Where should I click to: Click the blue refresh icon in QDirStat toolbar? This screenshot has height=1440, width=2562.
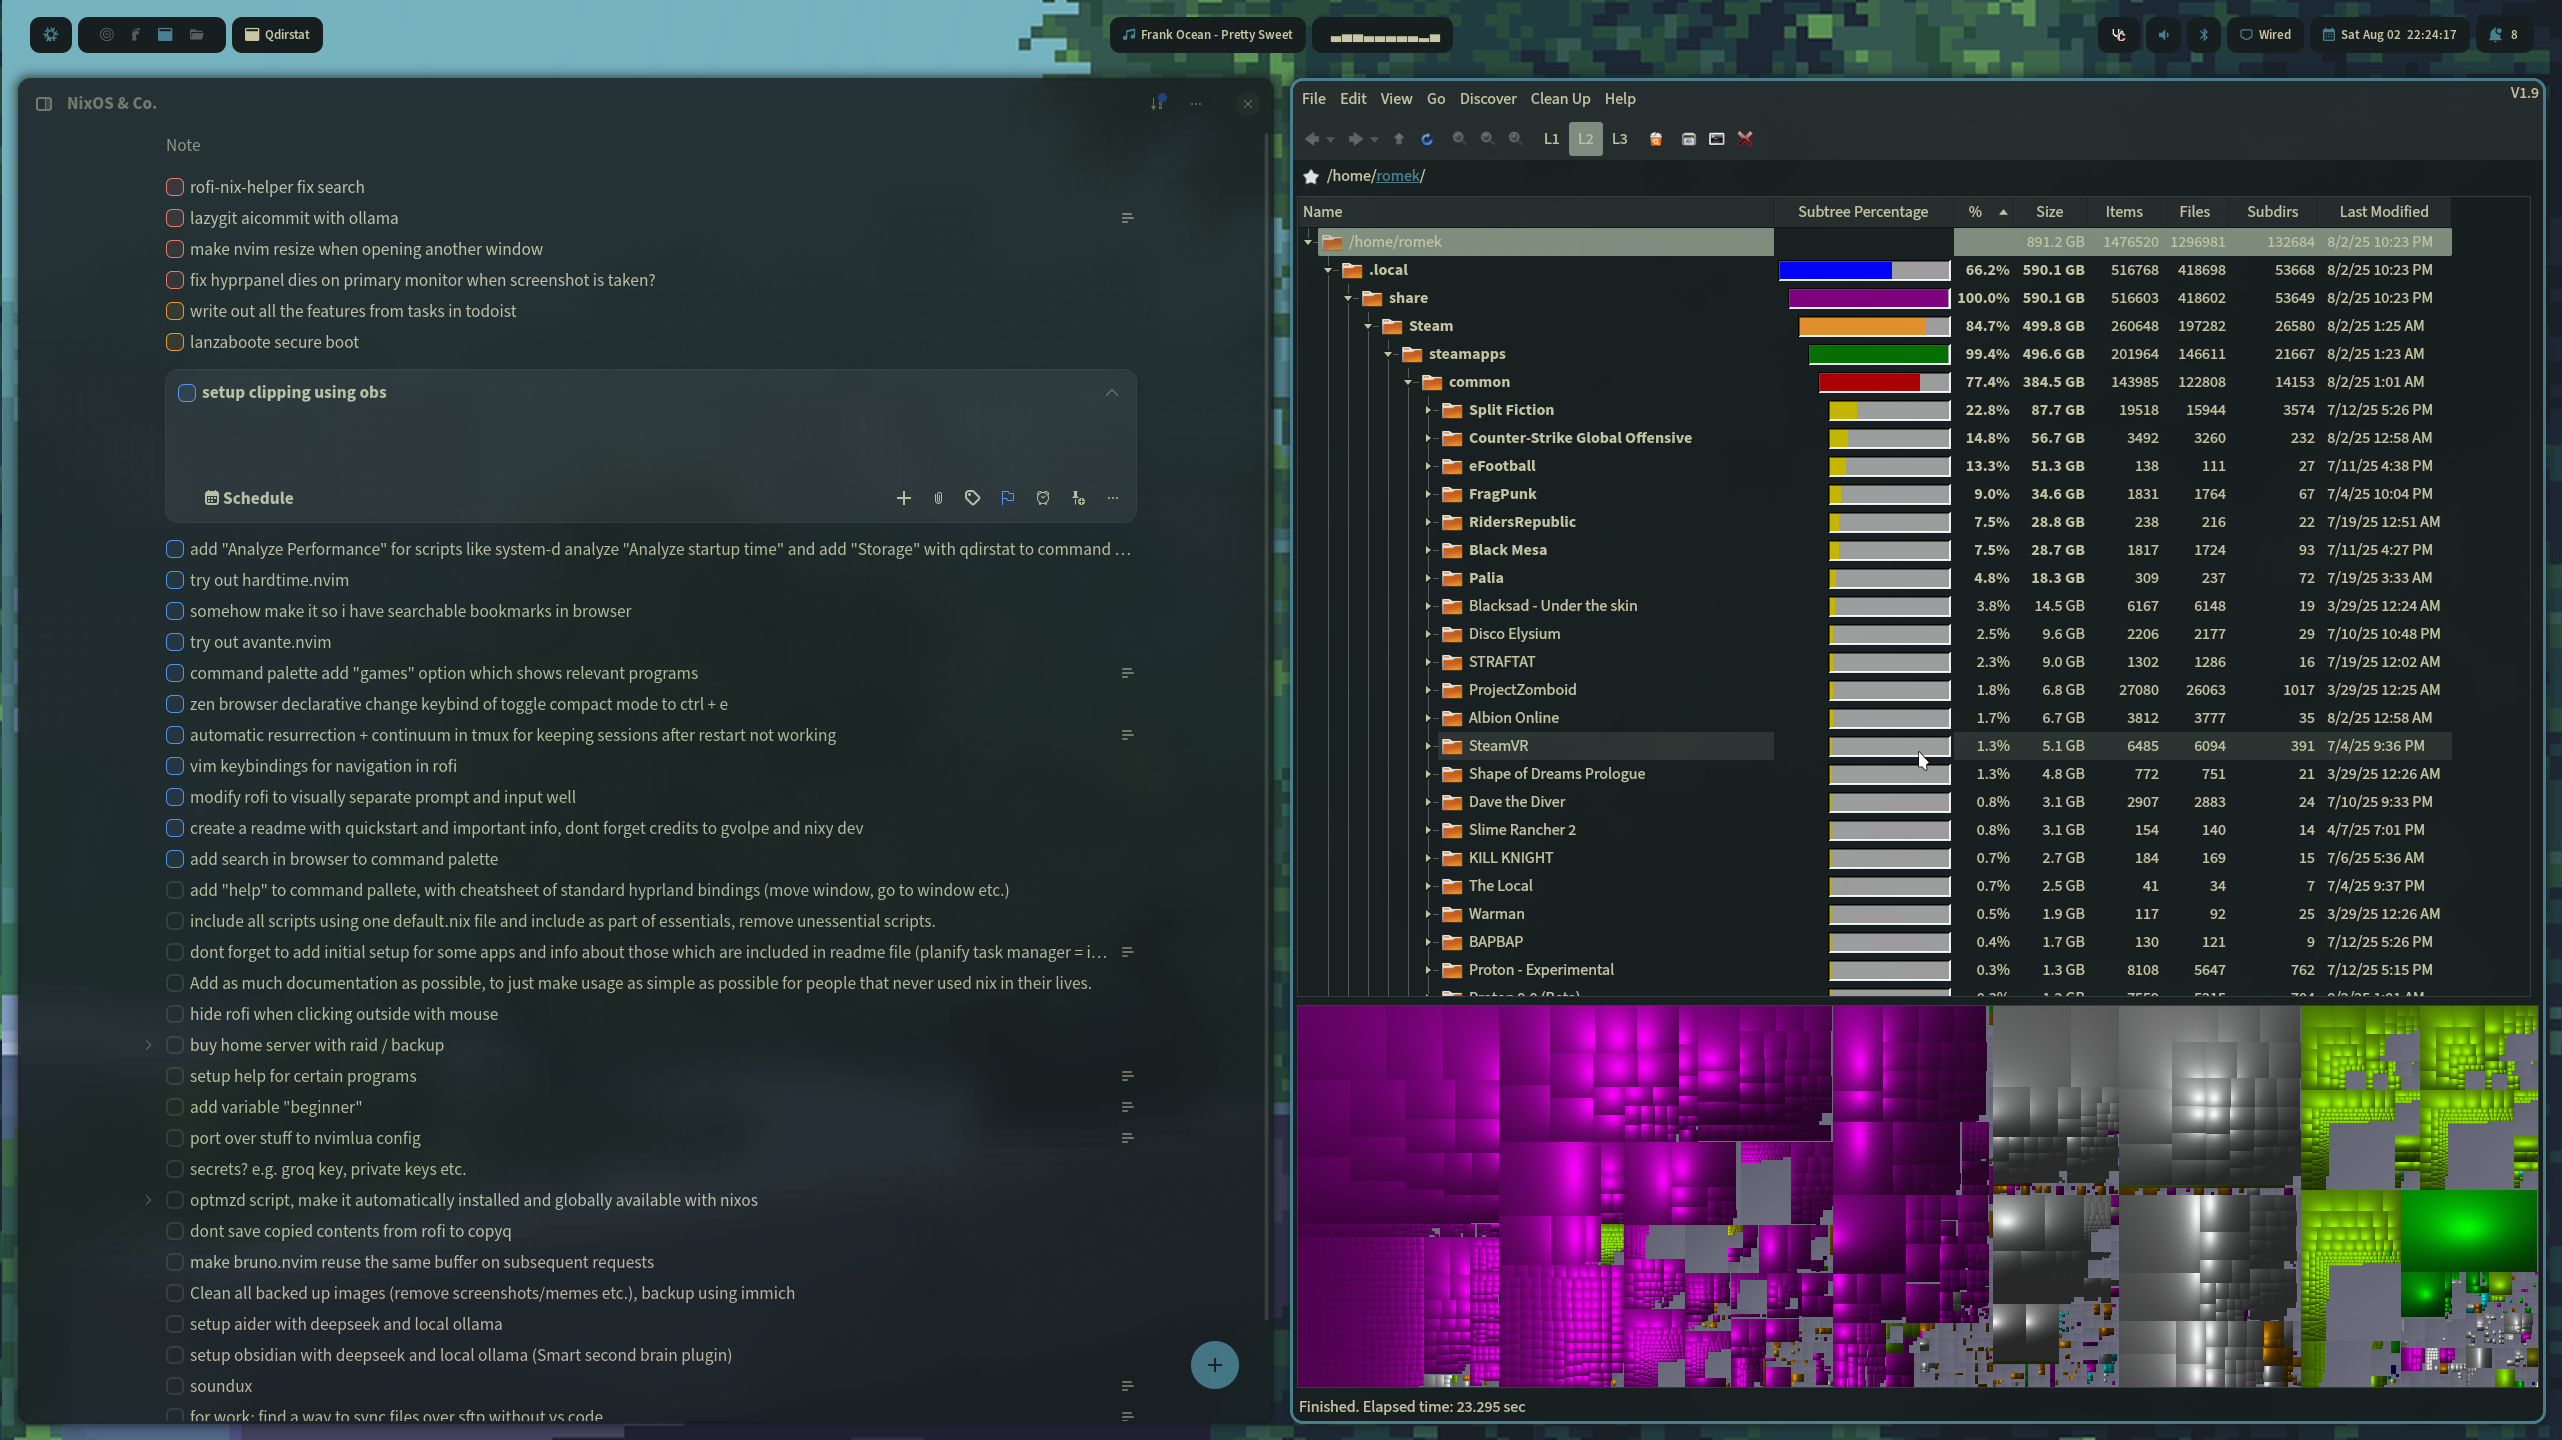pos(1427,139)
